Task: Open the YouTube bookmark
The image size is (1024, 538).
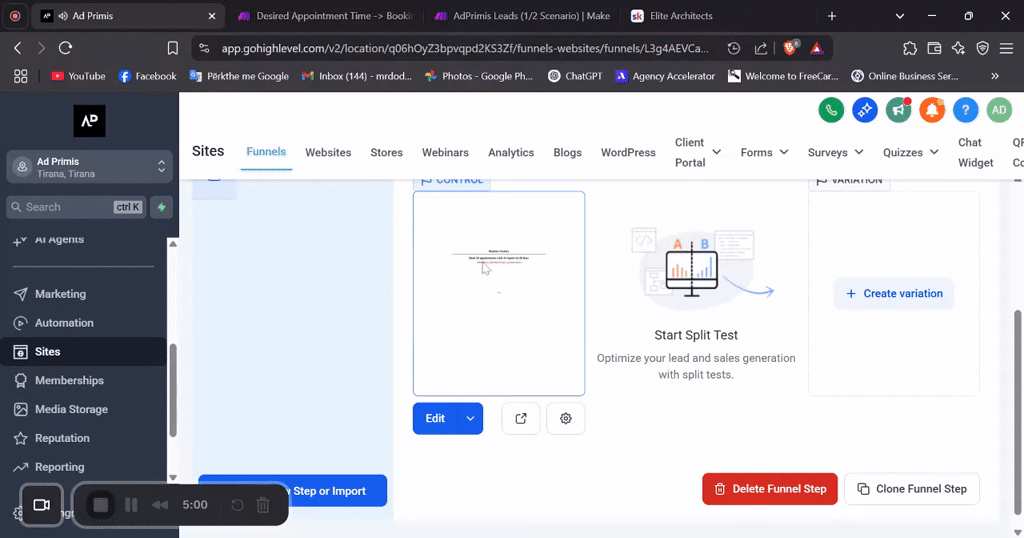Action: [x=78, y=76]
